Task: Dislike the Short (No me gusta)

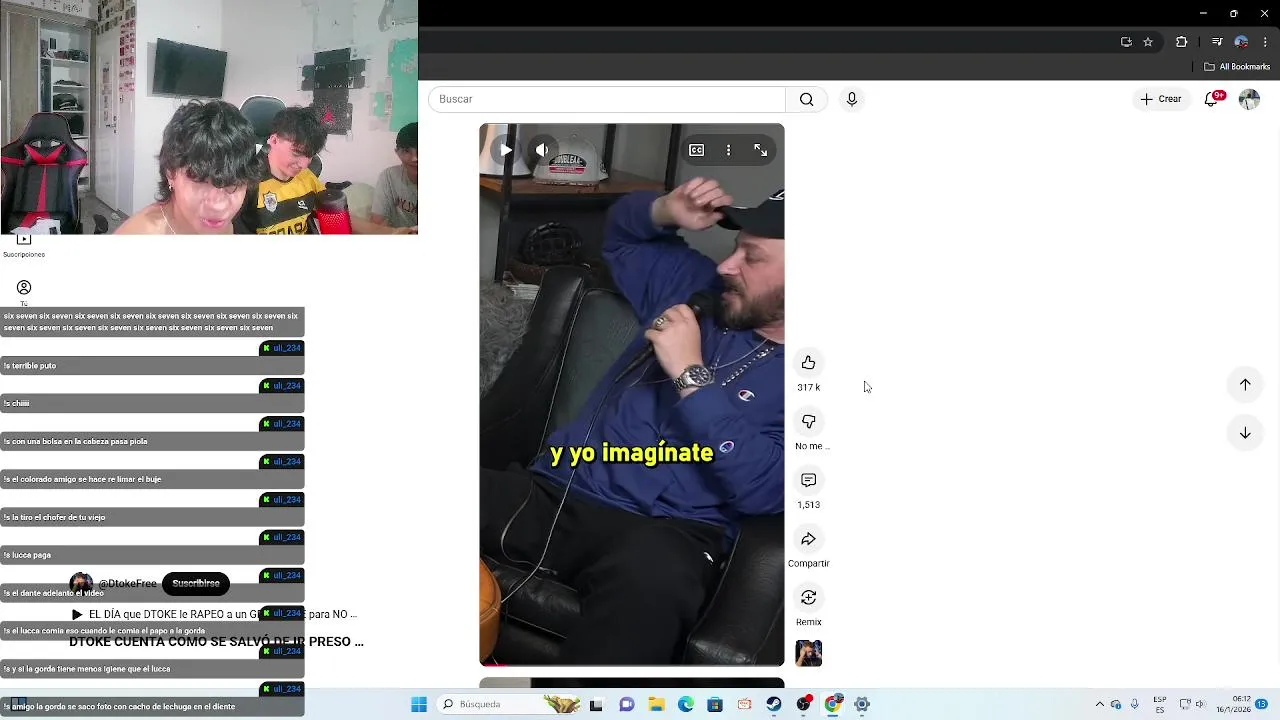Action: [808, 421]
